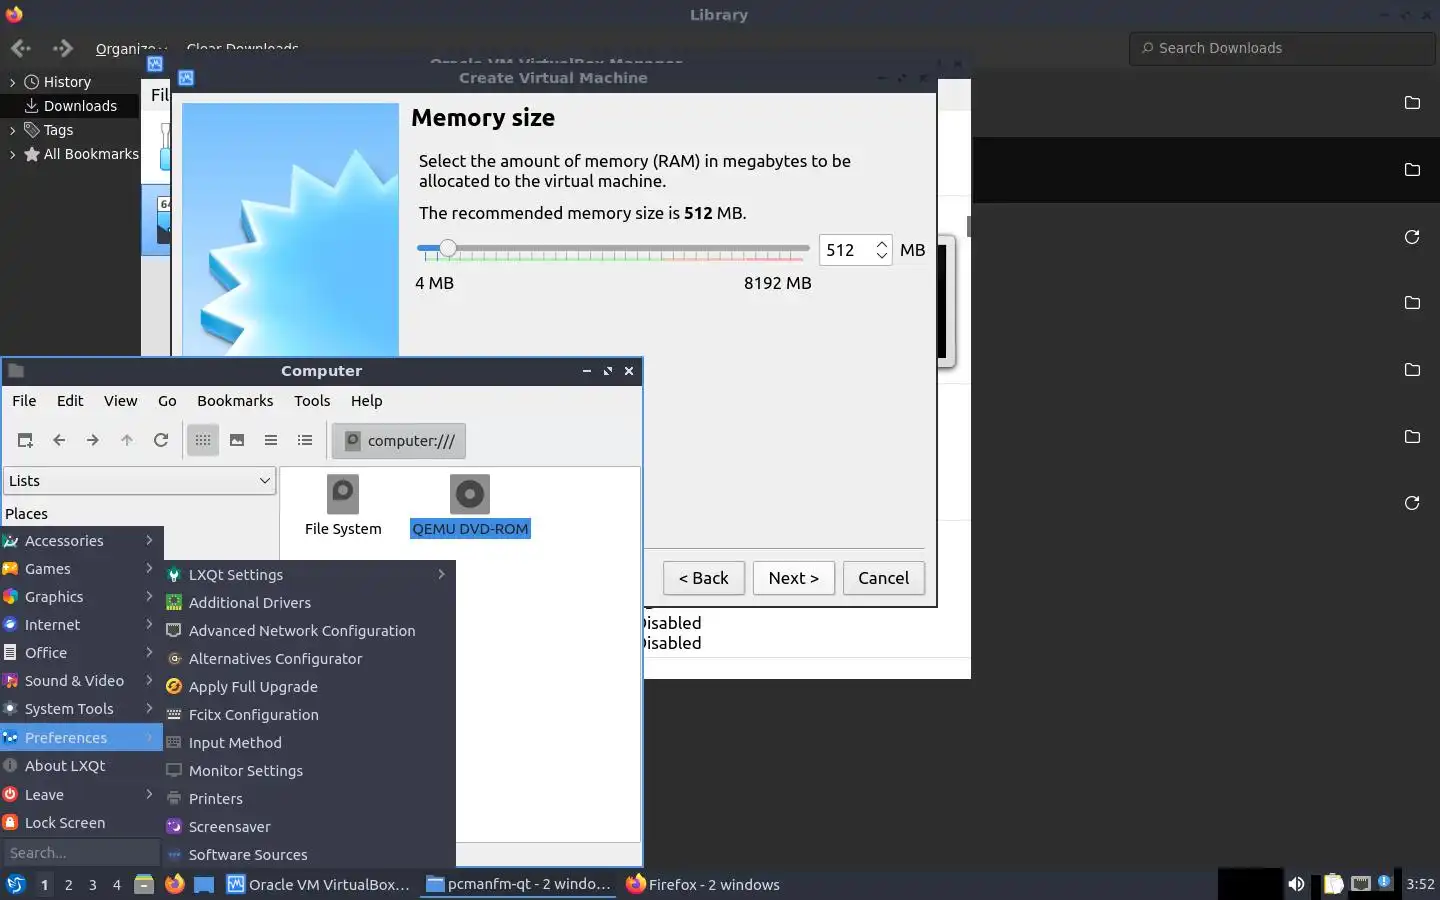Open Software Sources entry
This screenshot has height=900, width=1440.
(310, 855)
